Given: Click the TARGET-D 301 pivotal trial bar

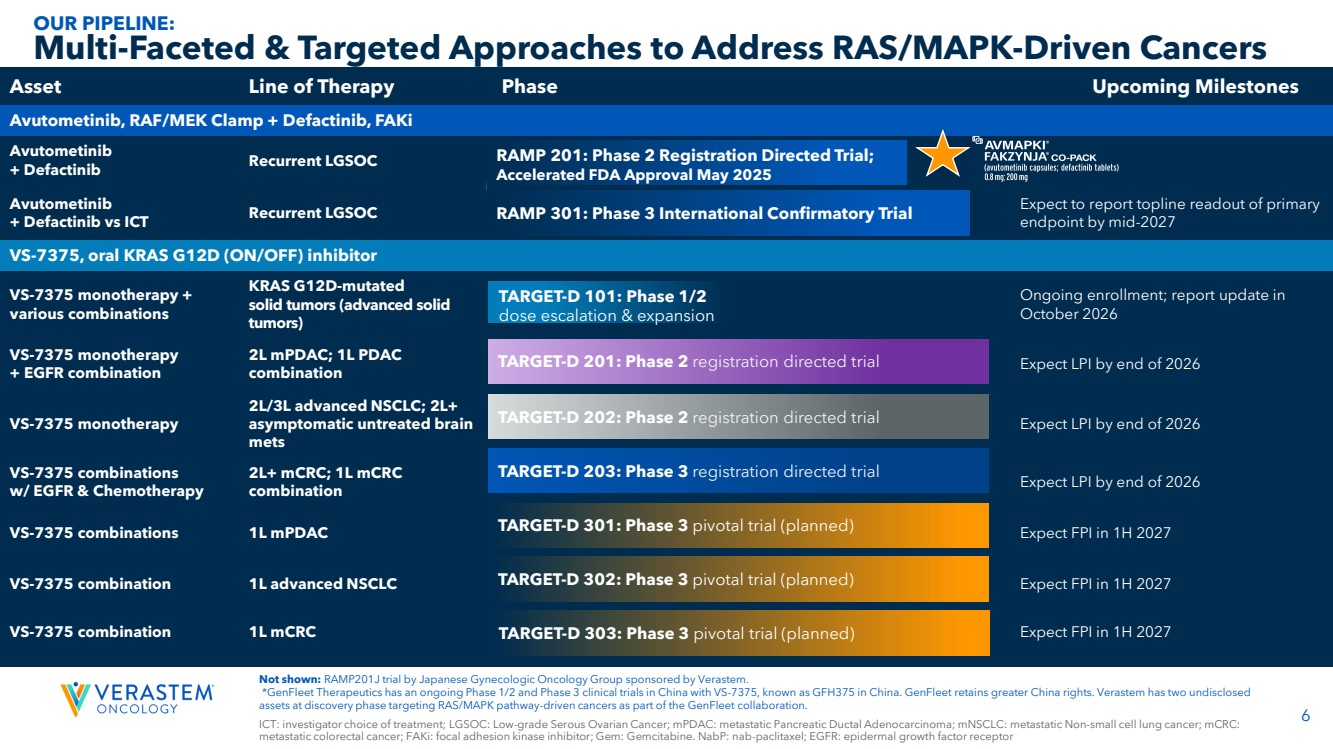Looking at the screenshot, I should 738,526.
